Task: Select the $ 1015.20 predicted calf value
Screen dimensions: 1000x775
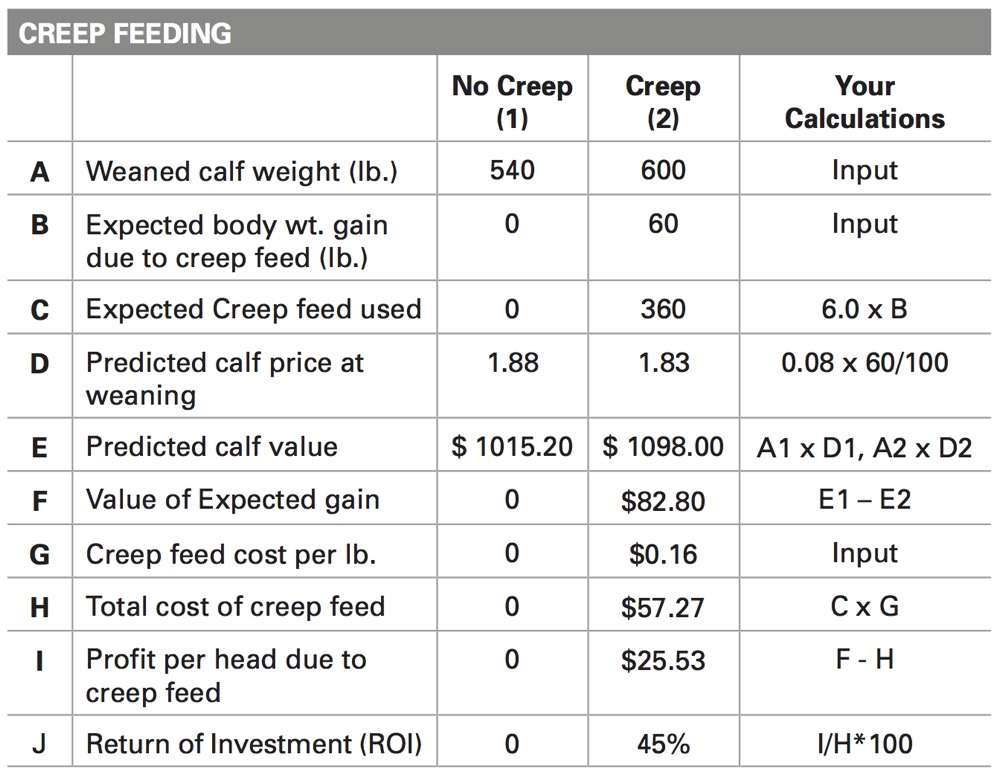Action: (512, 446)
